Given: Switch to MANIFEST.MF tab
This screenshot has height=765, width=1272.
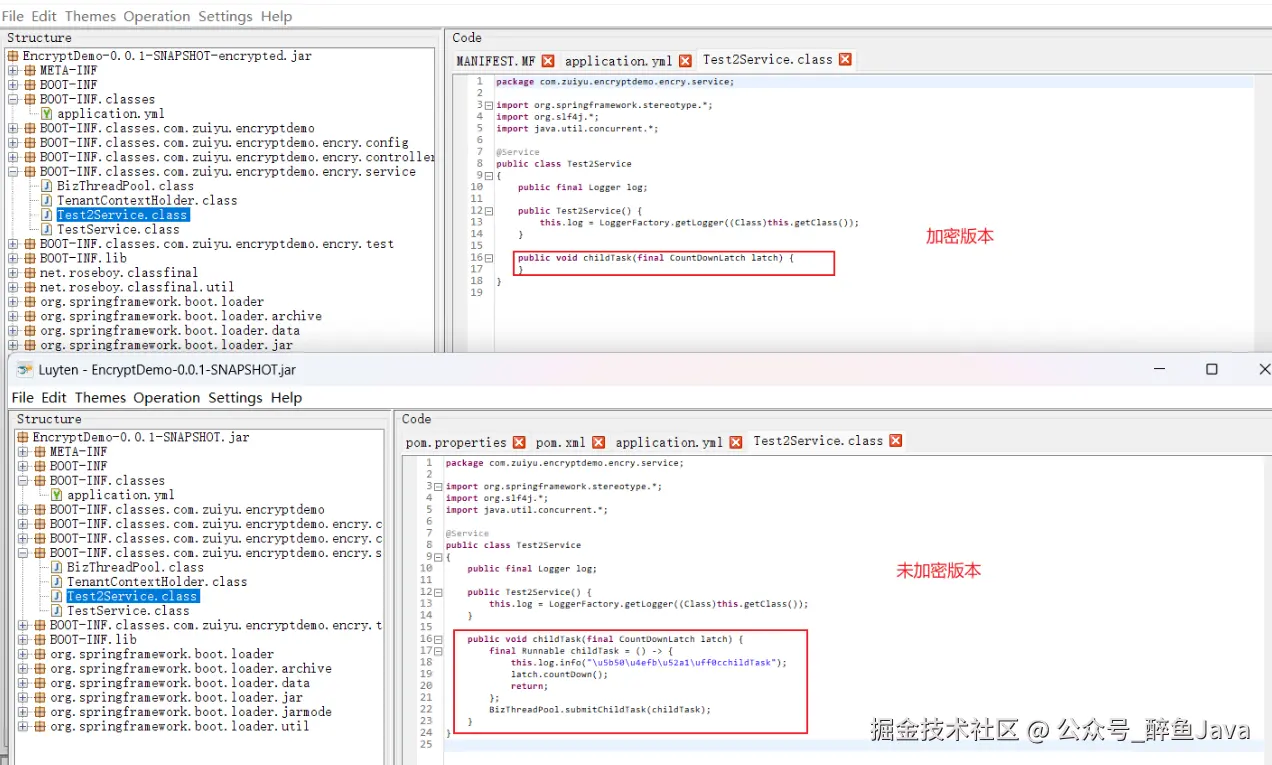Looking at the screenshot, I should tap(496, 61).
